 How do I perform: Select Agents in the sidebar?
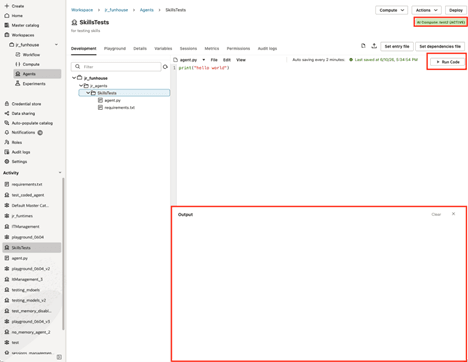click(37, 74)
